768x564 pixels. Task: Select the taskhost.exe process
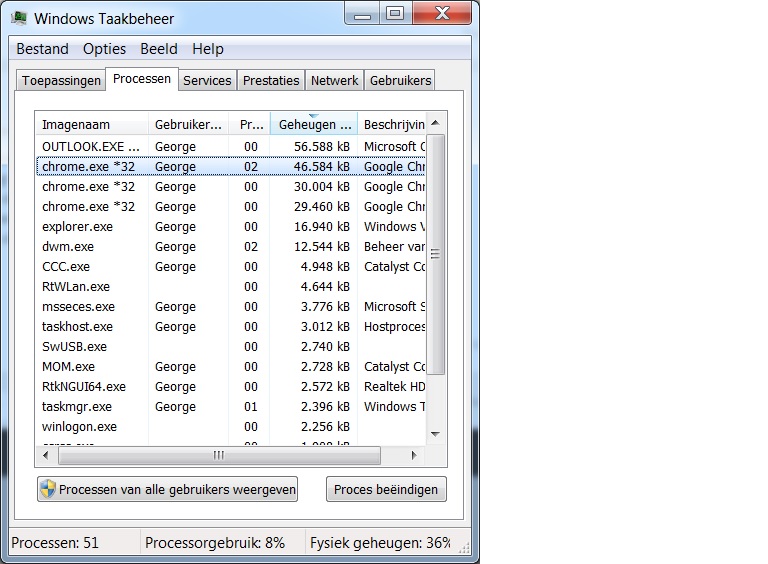click(231, 327)
